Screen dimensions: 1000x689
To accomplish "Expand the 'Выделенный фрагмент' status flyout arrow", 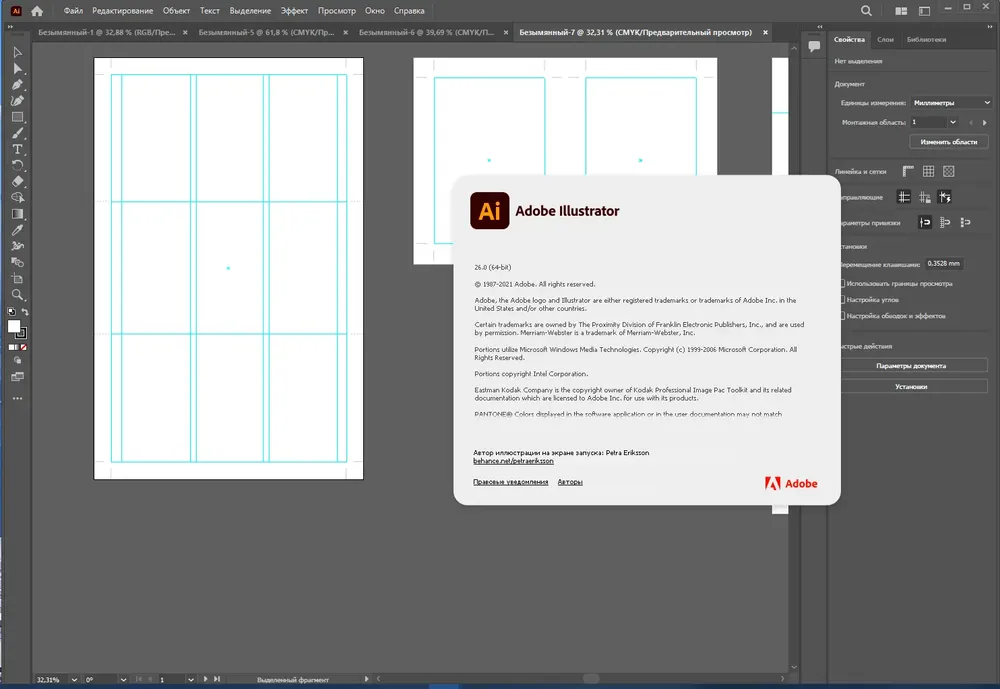I will [366, 679].
